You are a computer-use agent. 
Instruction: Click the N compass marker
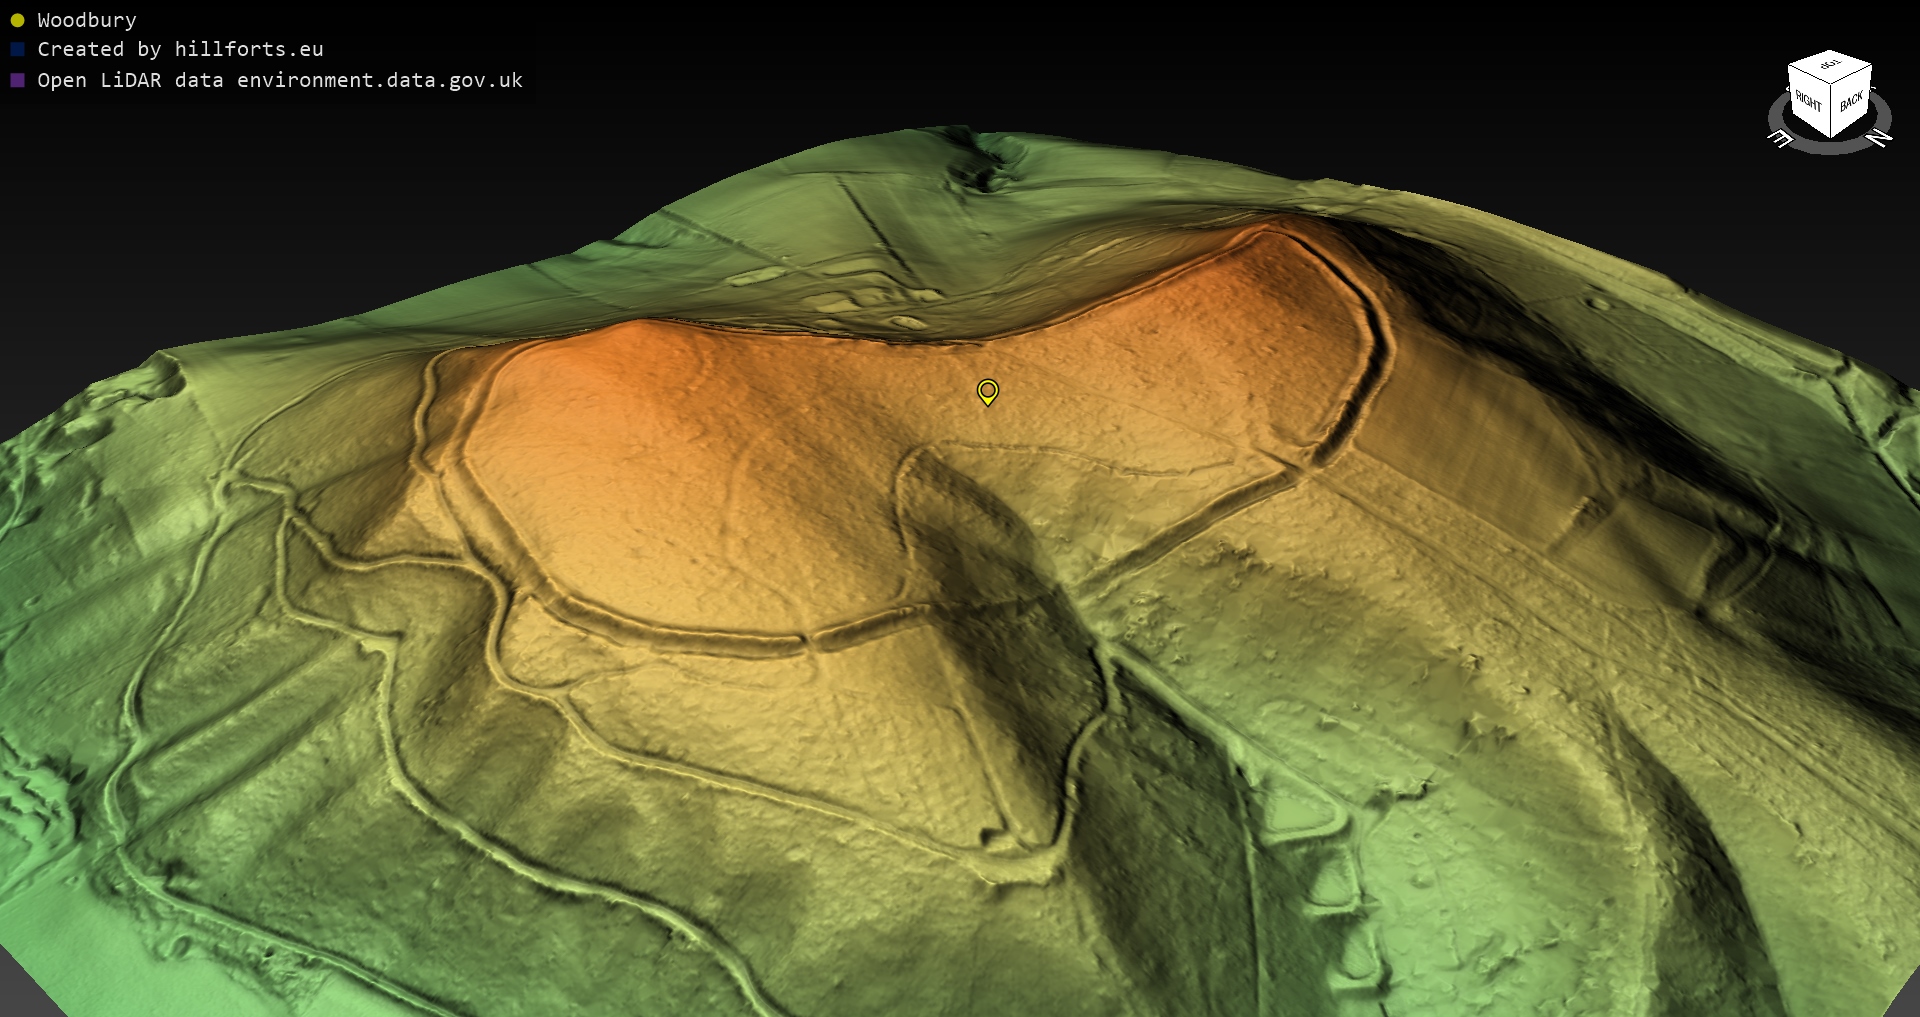[1880, 138]
